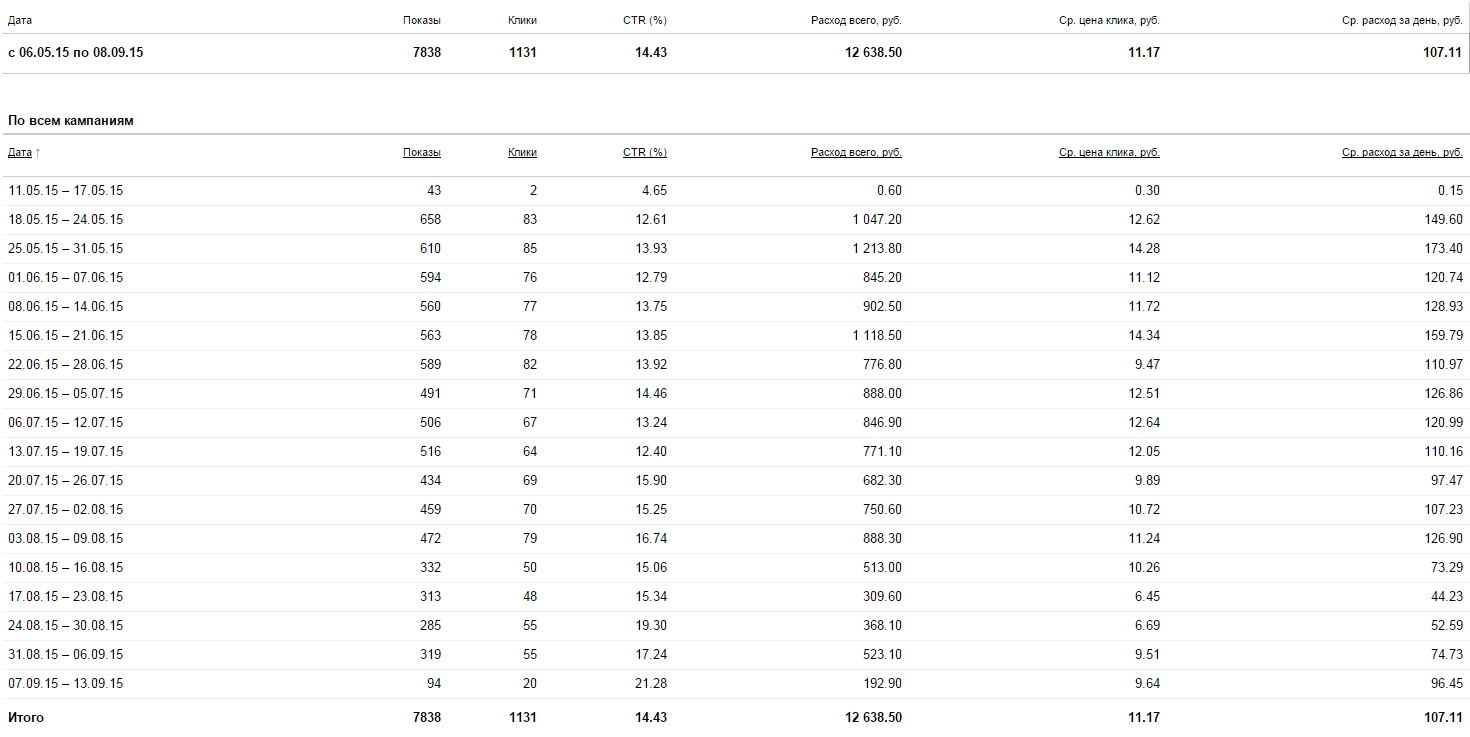Click the 21.28 CTR value
Image resolution: width=1470 pixels, height=737 pixels.
[x=651, y=683]
